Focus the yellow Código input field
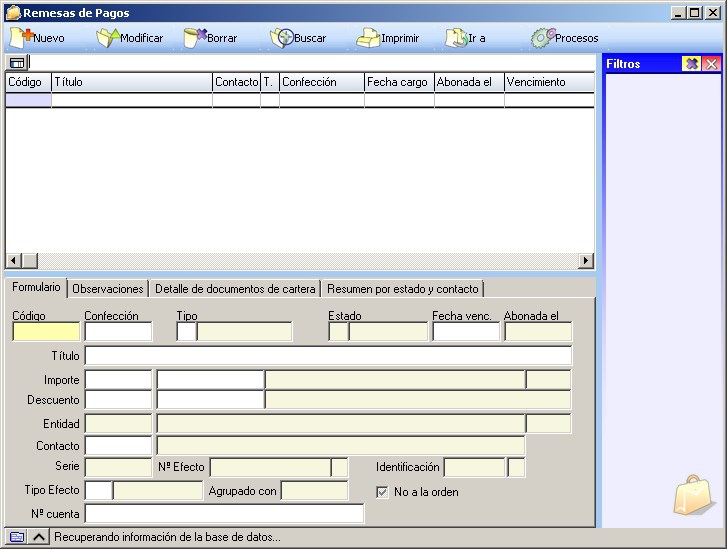Image resolution: width=727 pixels, height=549 pixels. [46, 332]
